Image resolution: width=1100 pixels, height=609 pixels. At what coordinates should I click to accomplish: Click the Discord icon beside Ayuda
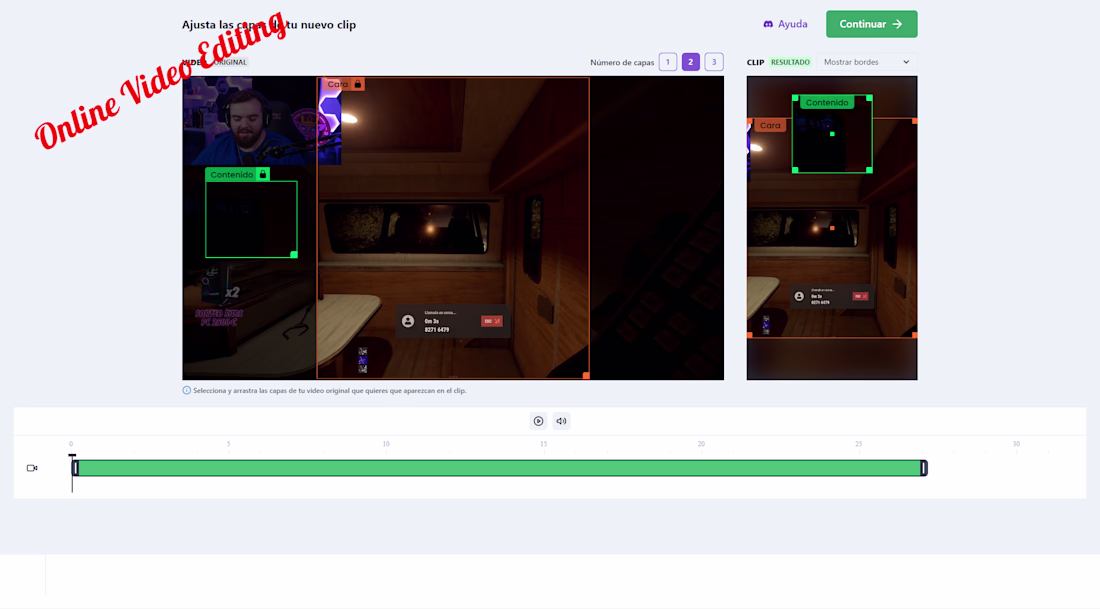768,24
